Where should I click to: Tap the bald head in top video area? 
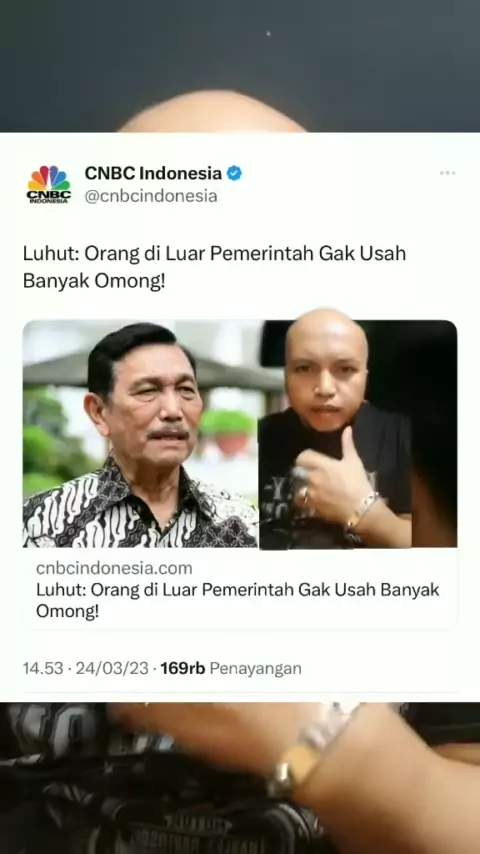point(212,113)
